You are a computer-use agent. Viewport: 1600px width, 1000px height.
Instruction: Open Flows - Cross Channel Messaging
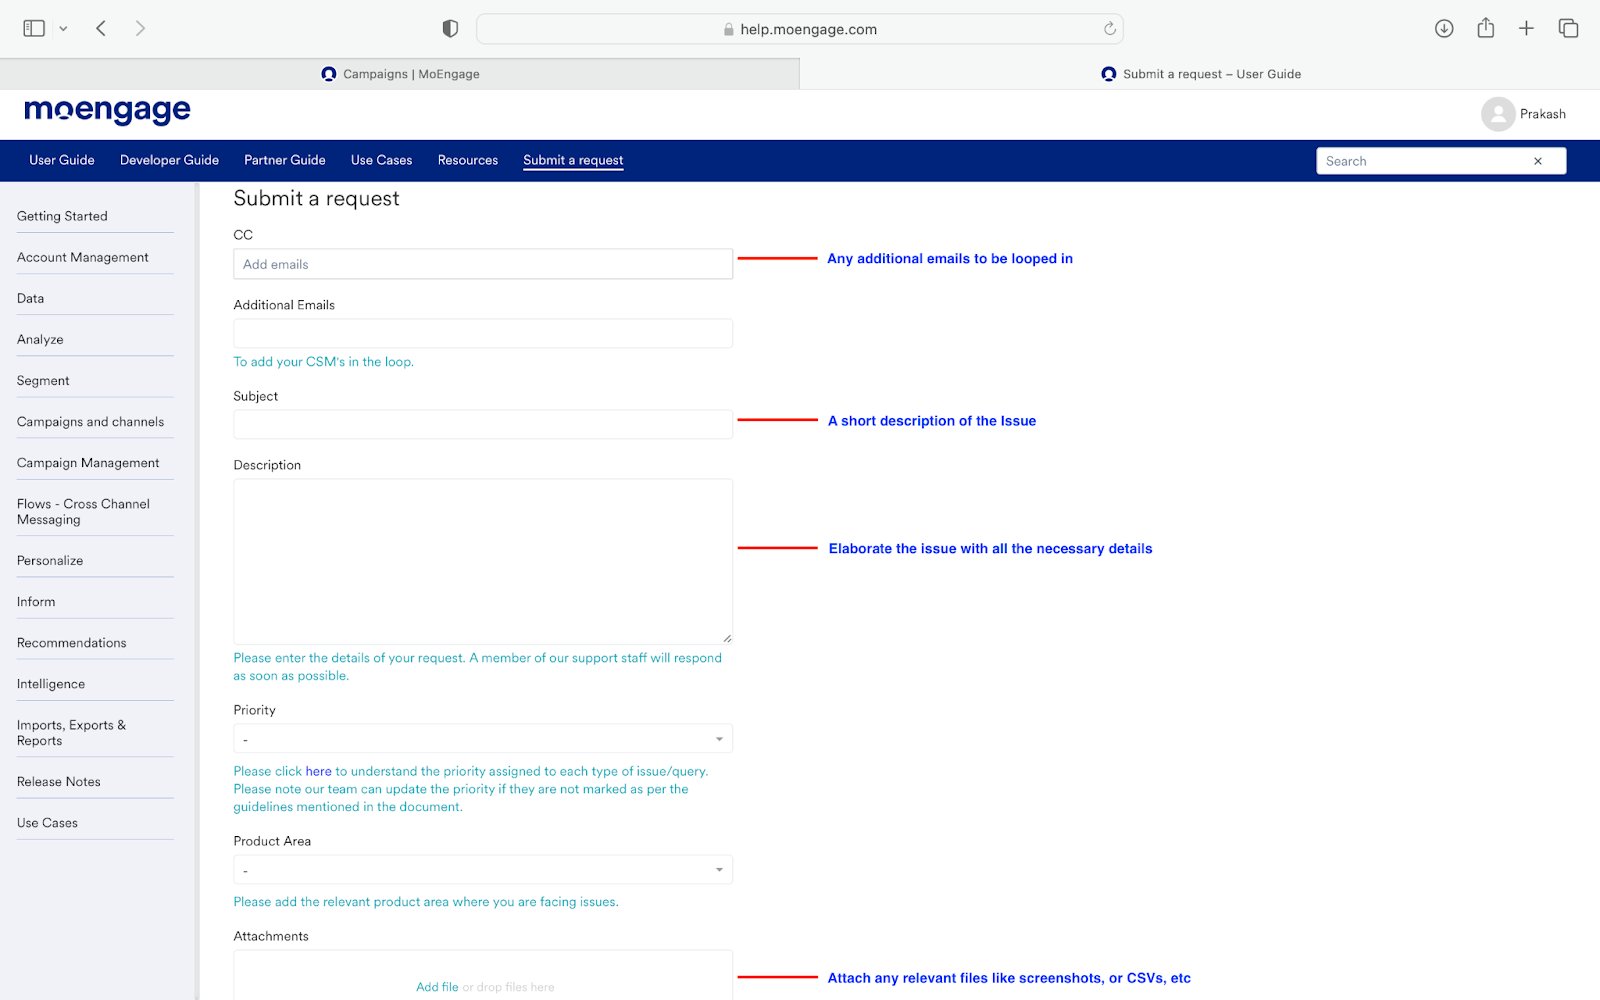tap(83, 511)
